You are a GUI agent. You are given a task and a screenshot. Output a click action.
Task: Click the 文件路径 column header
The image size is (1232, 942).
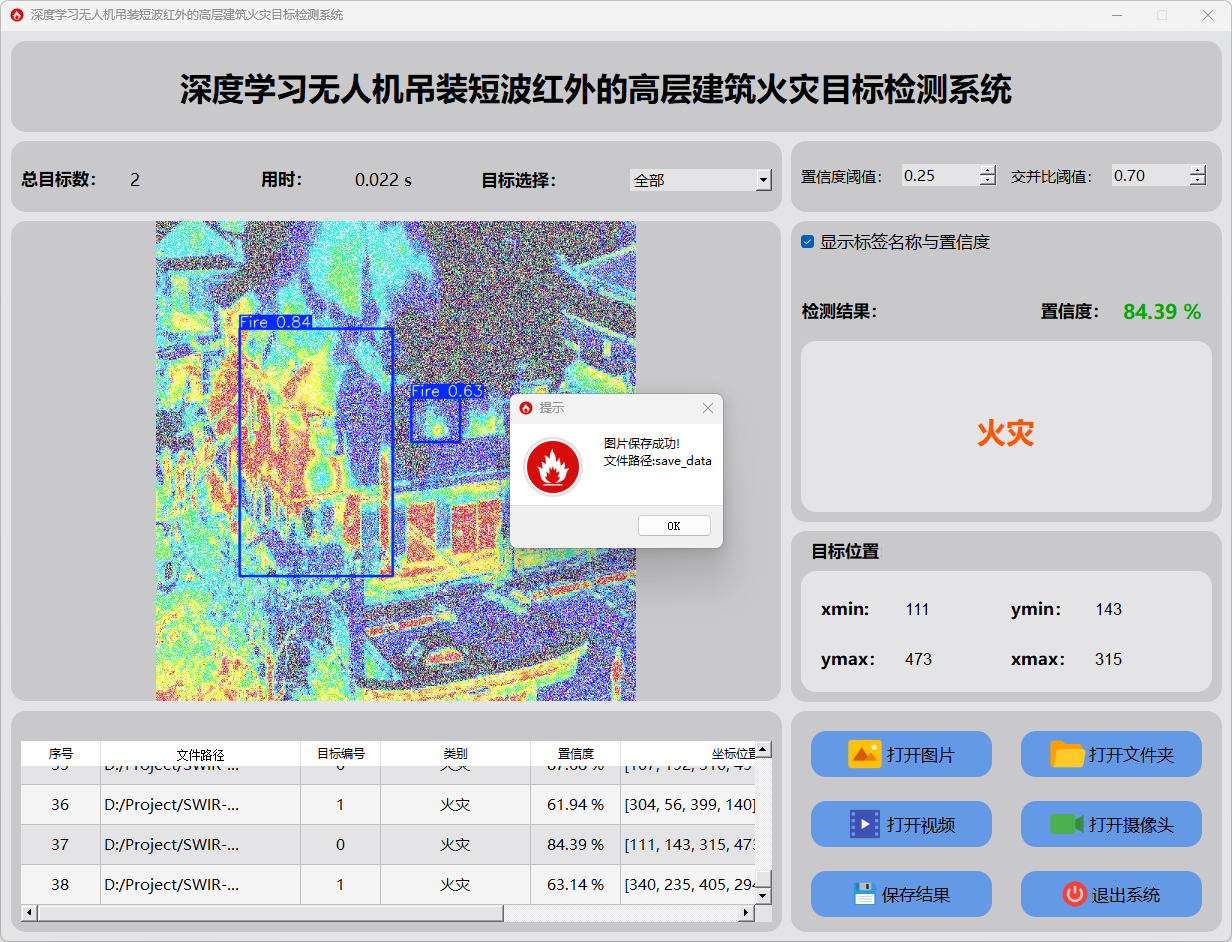tap(200, 754)
